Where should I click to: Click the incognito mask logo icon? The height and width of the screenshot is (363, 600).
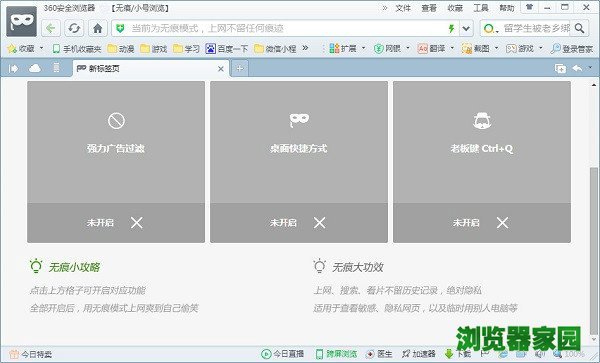pos(21,22)
